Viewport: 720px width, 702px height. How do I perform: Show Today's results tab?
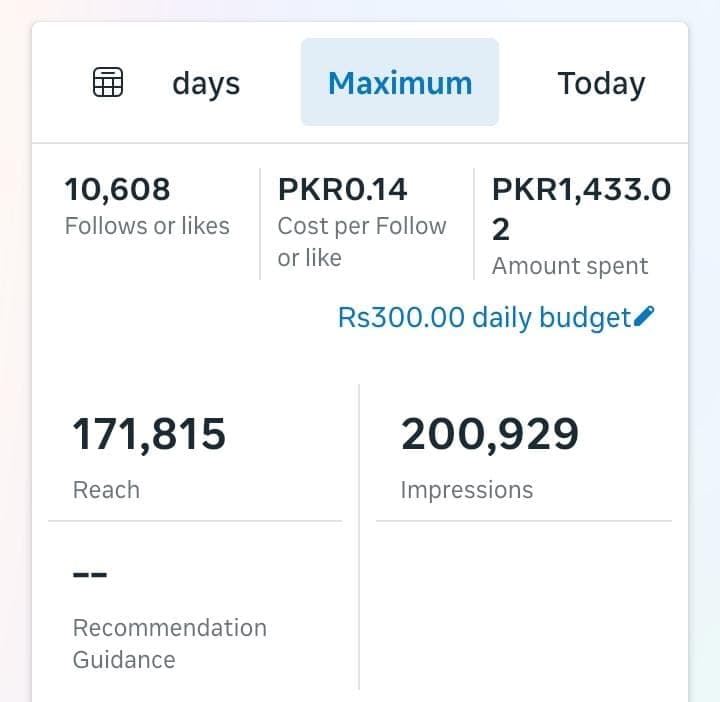pyautogui.click(x=600, y=83)
